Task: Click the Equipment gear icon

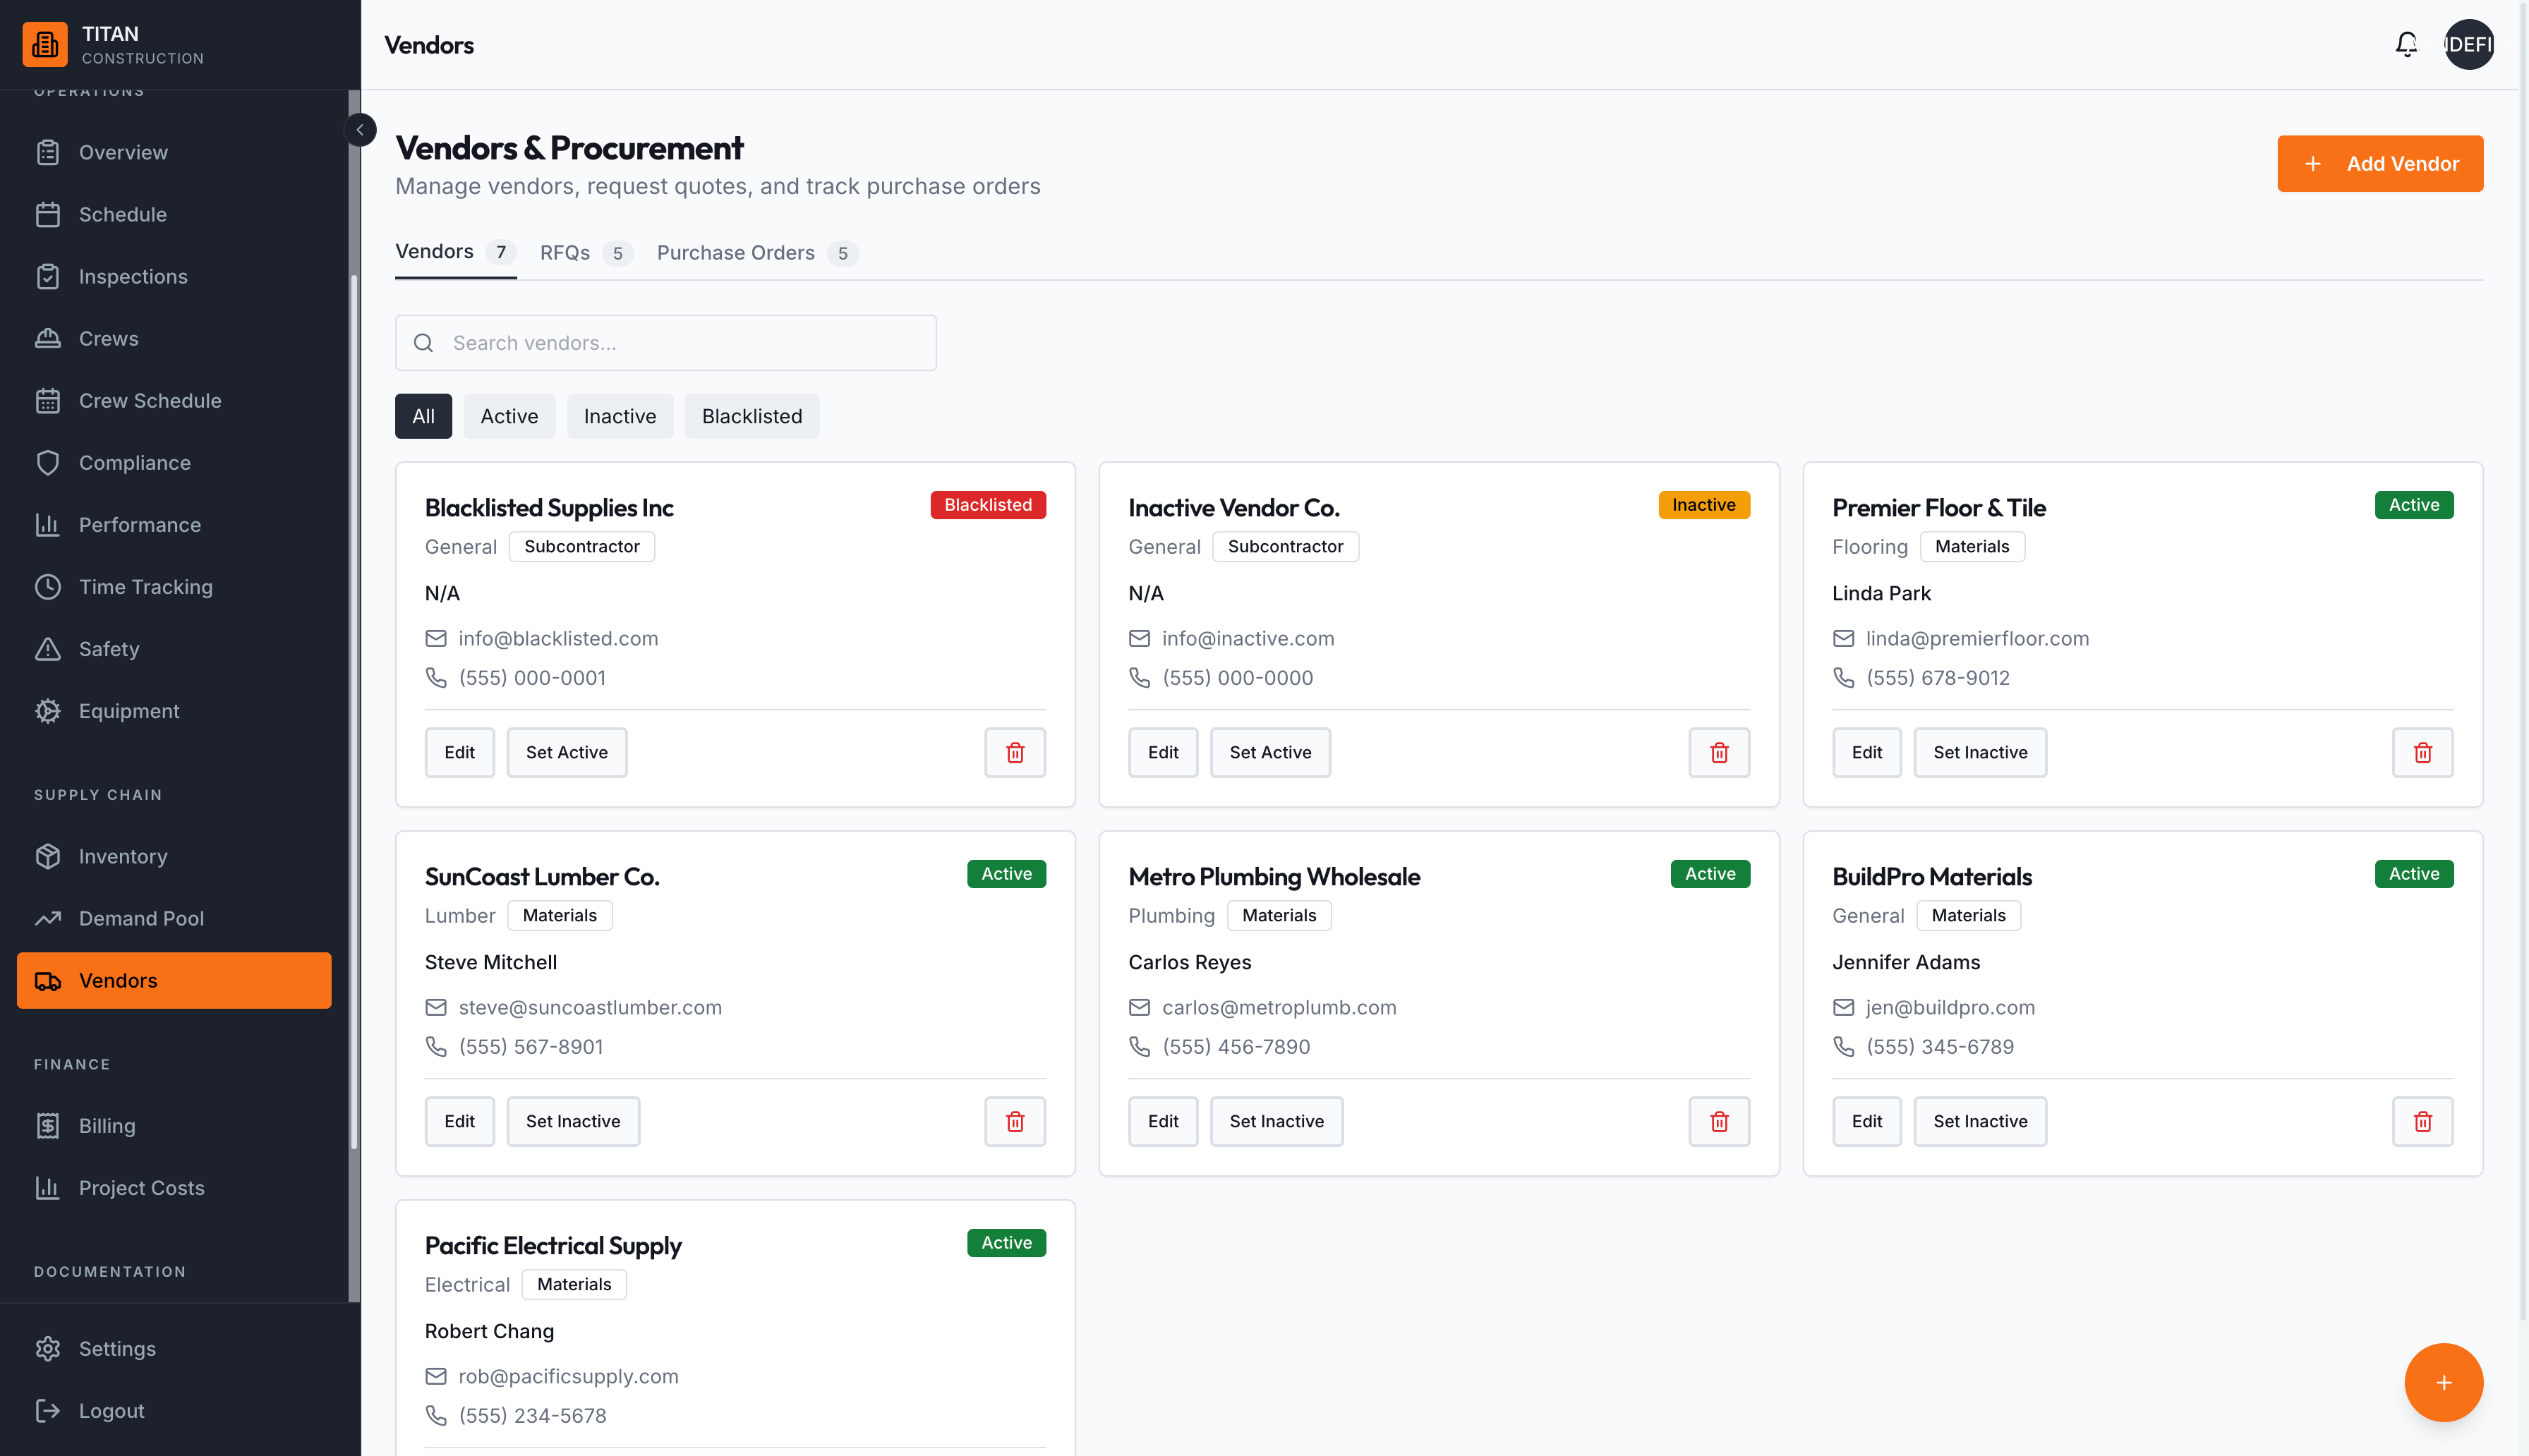Action: 48,710
